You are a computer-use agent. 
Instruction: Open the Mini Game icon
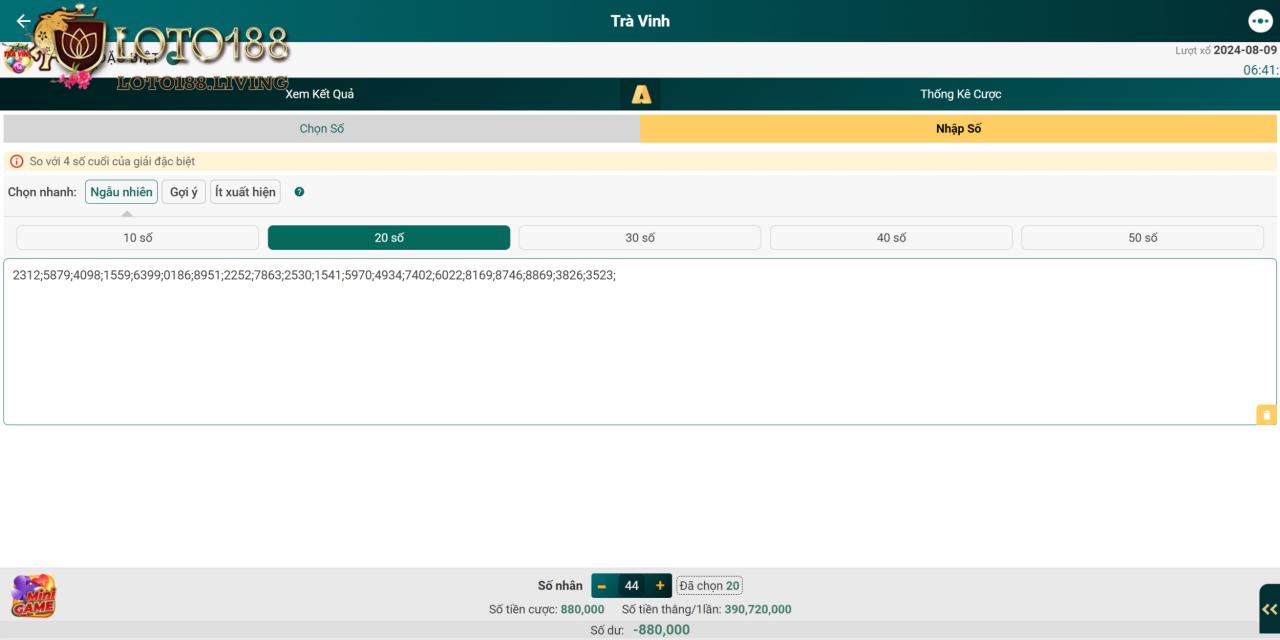(33, 596)
